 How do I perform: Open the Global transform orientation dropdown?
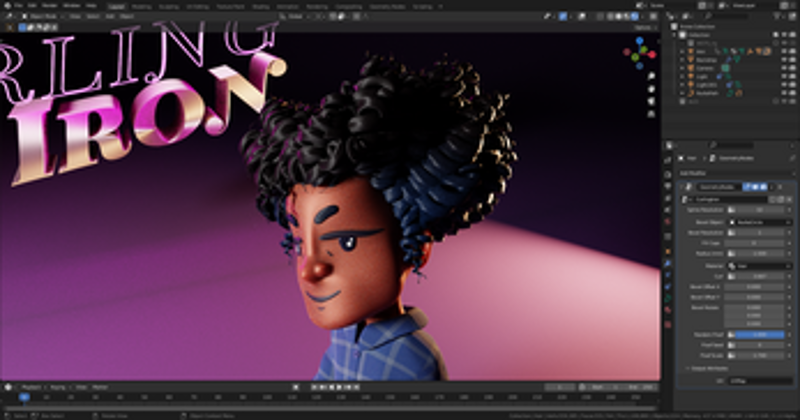pos(295,16)
